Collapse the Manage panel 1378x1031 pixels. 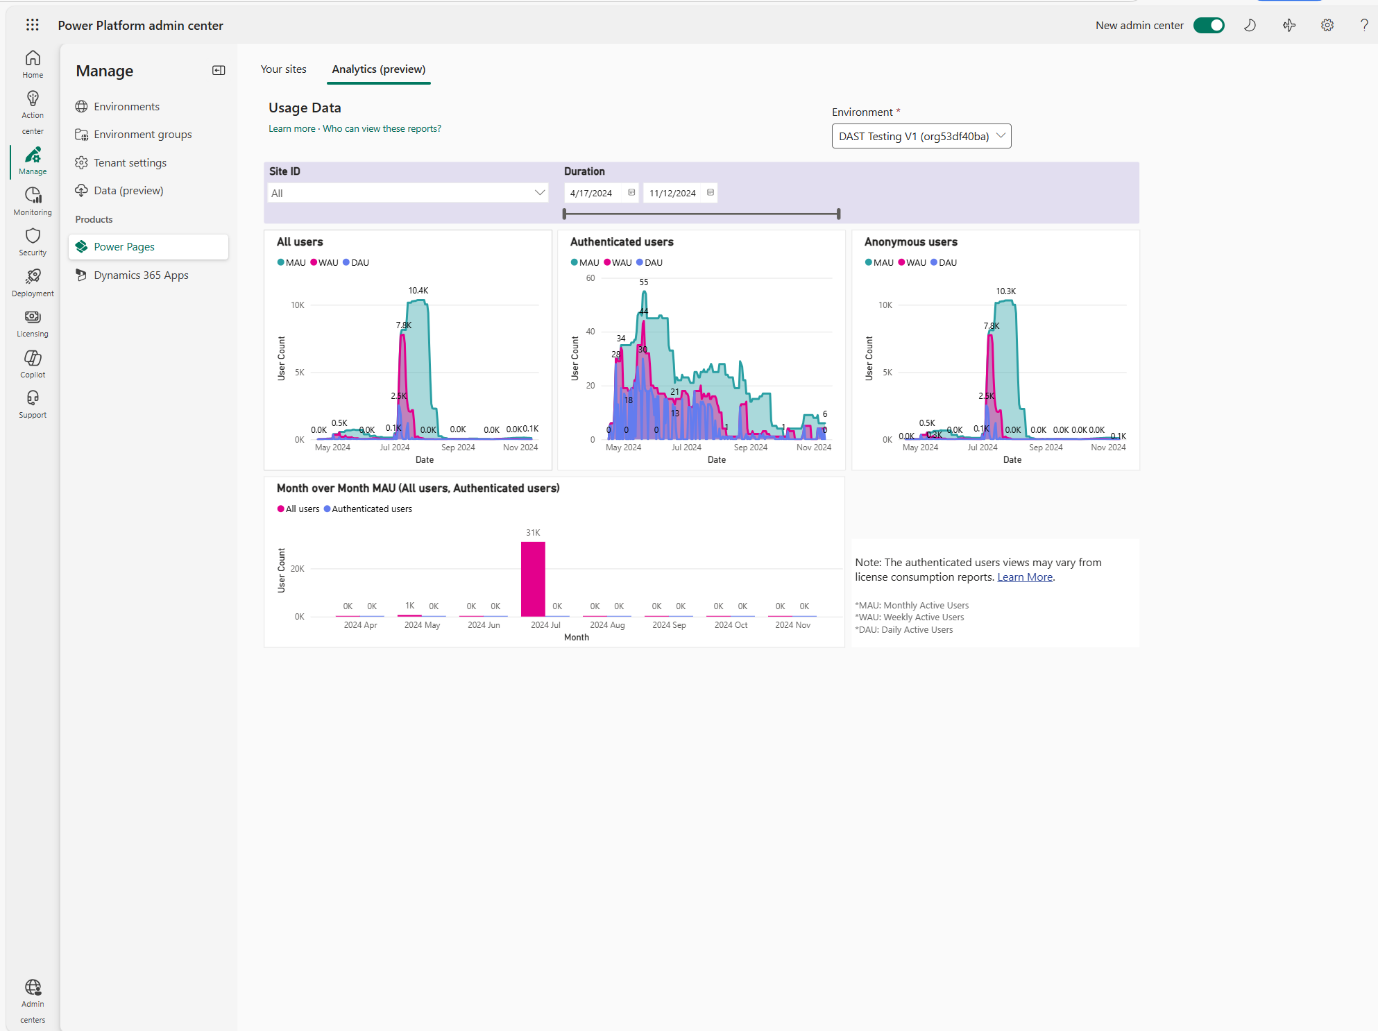tap(218, 70)
